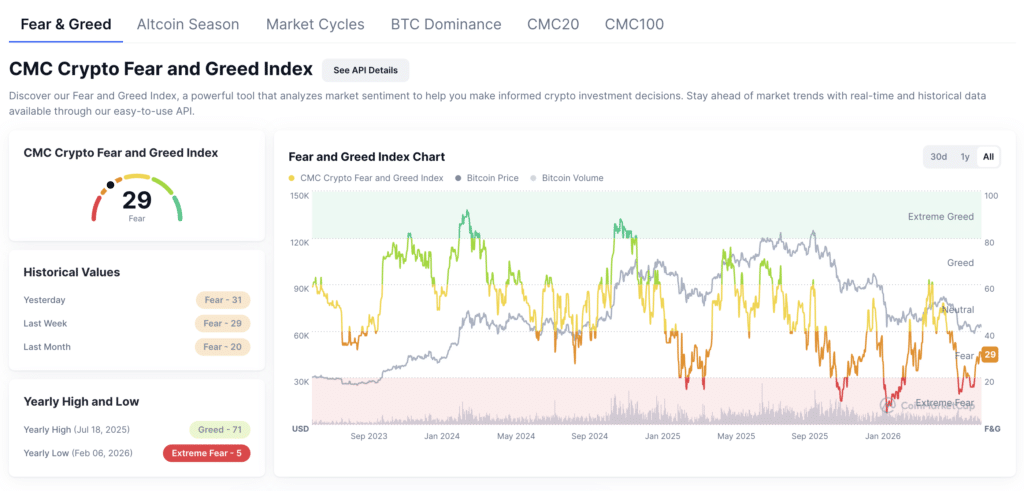The height and width of the screenshot is (491, 1024).
Task: Click the '150K' price axis label
Action: tap(300, 195)
